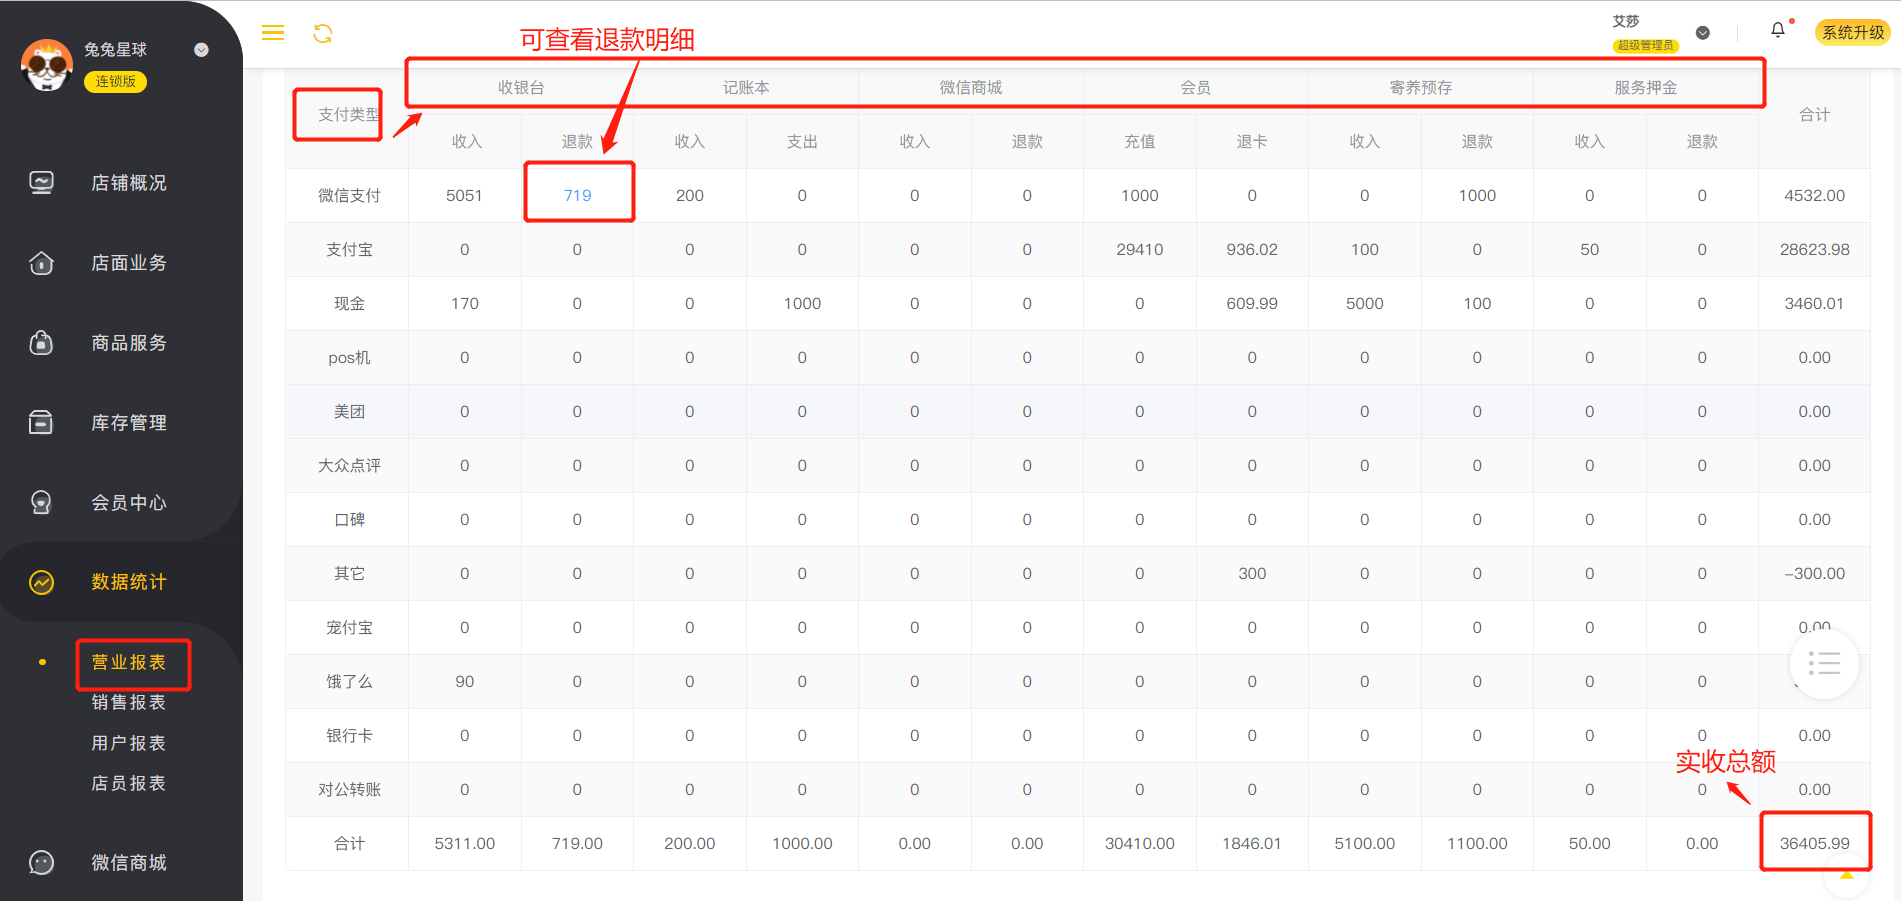Open 店铺概况 menu
This screenshot has height=901, width=1901.
129,183
